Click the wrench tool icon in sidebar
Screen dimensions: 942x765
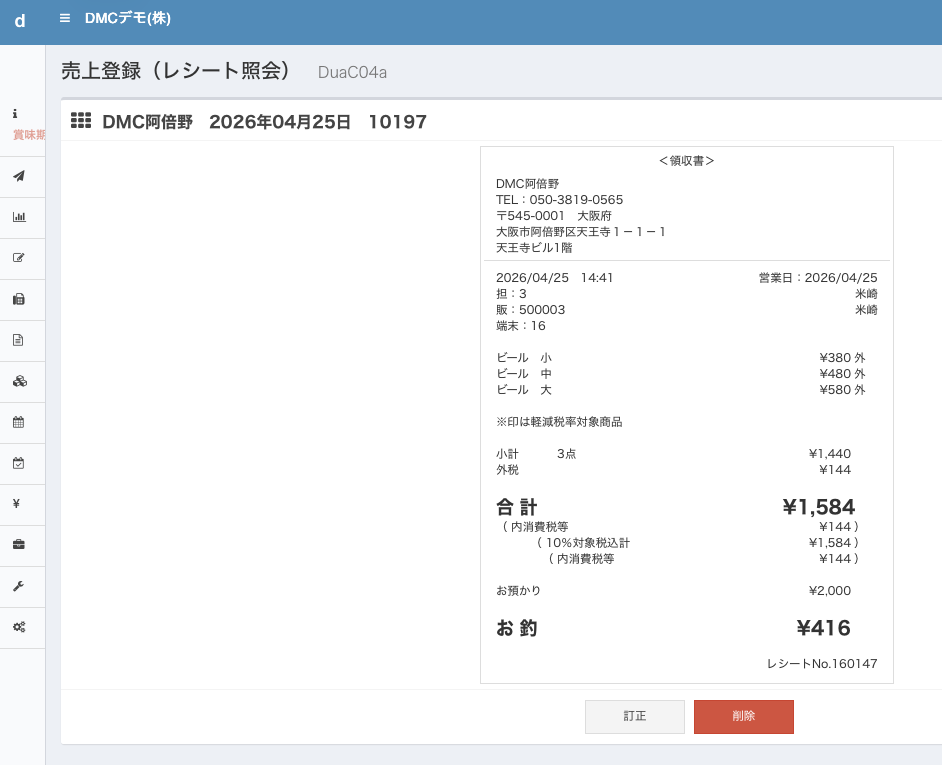18,586
